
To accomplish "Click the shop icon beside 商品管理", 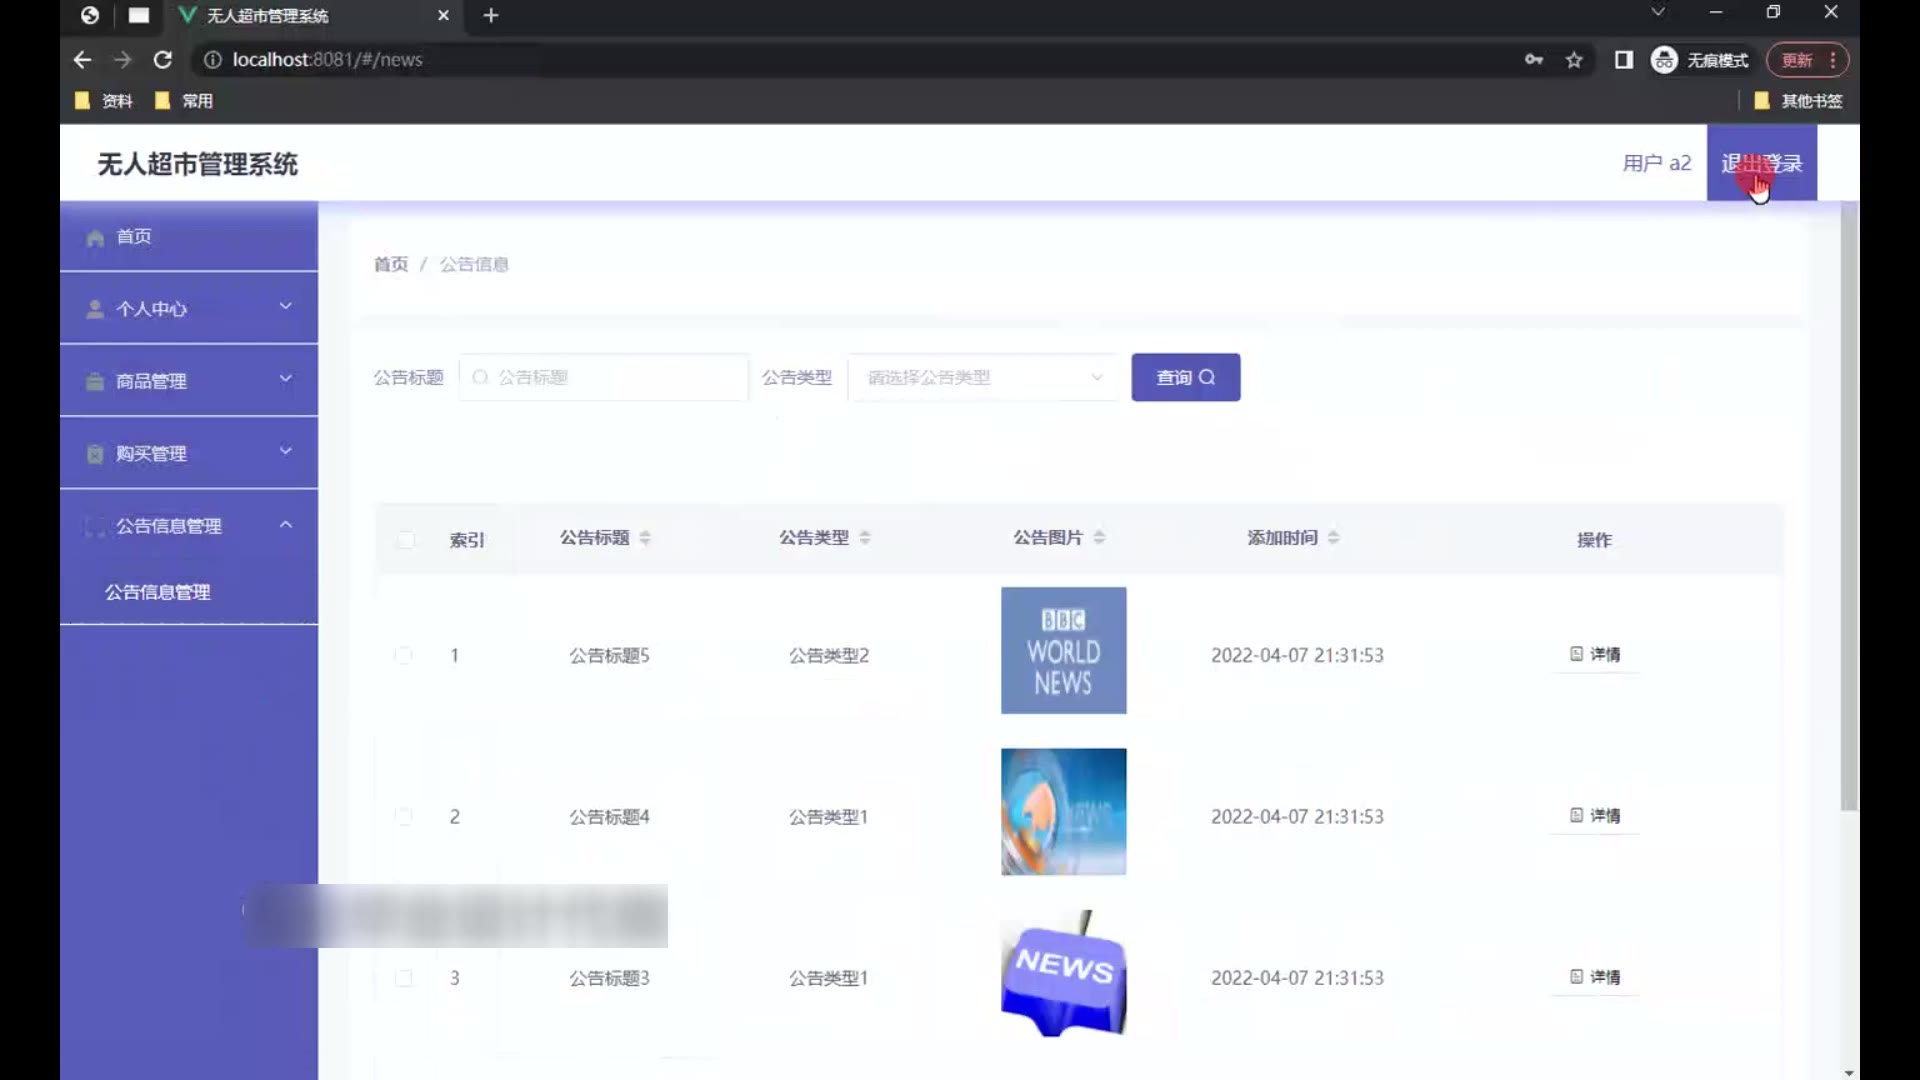I will coord(95,381).
